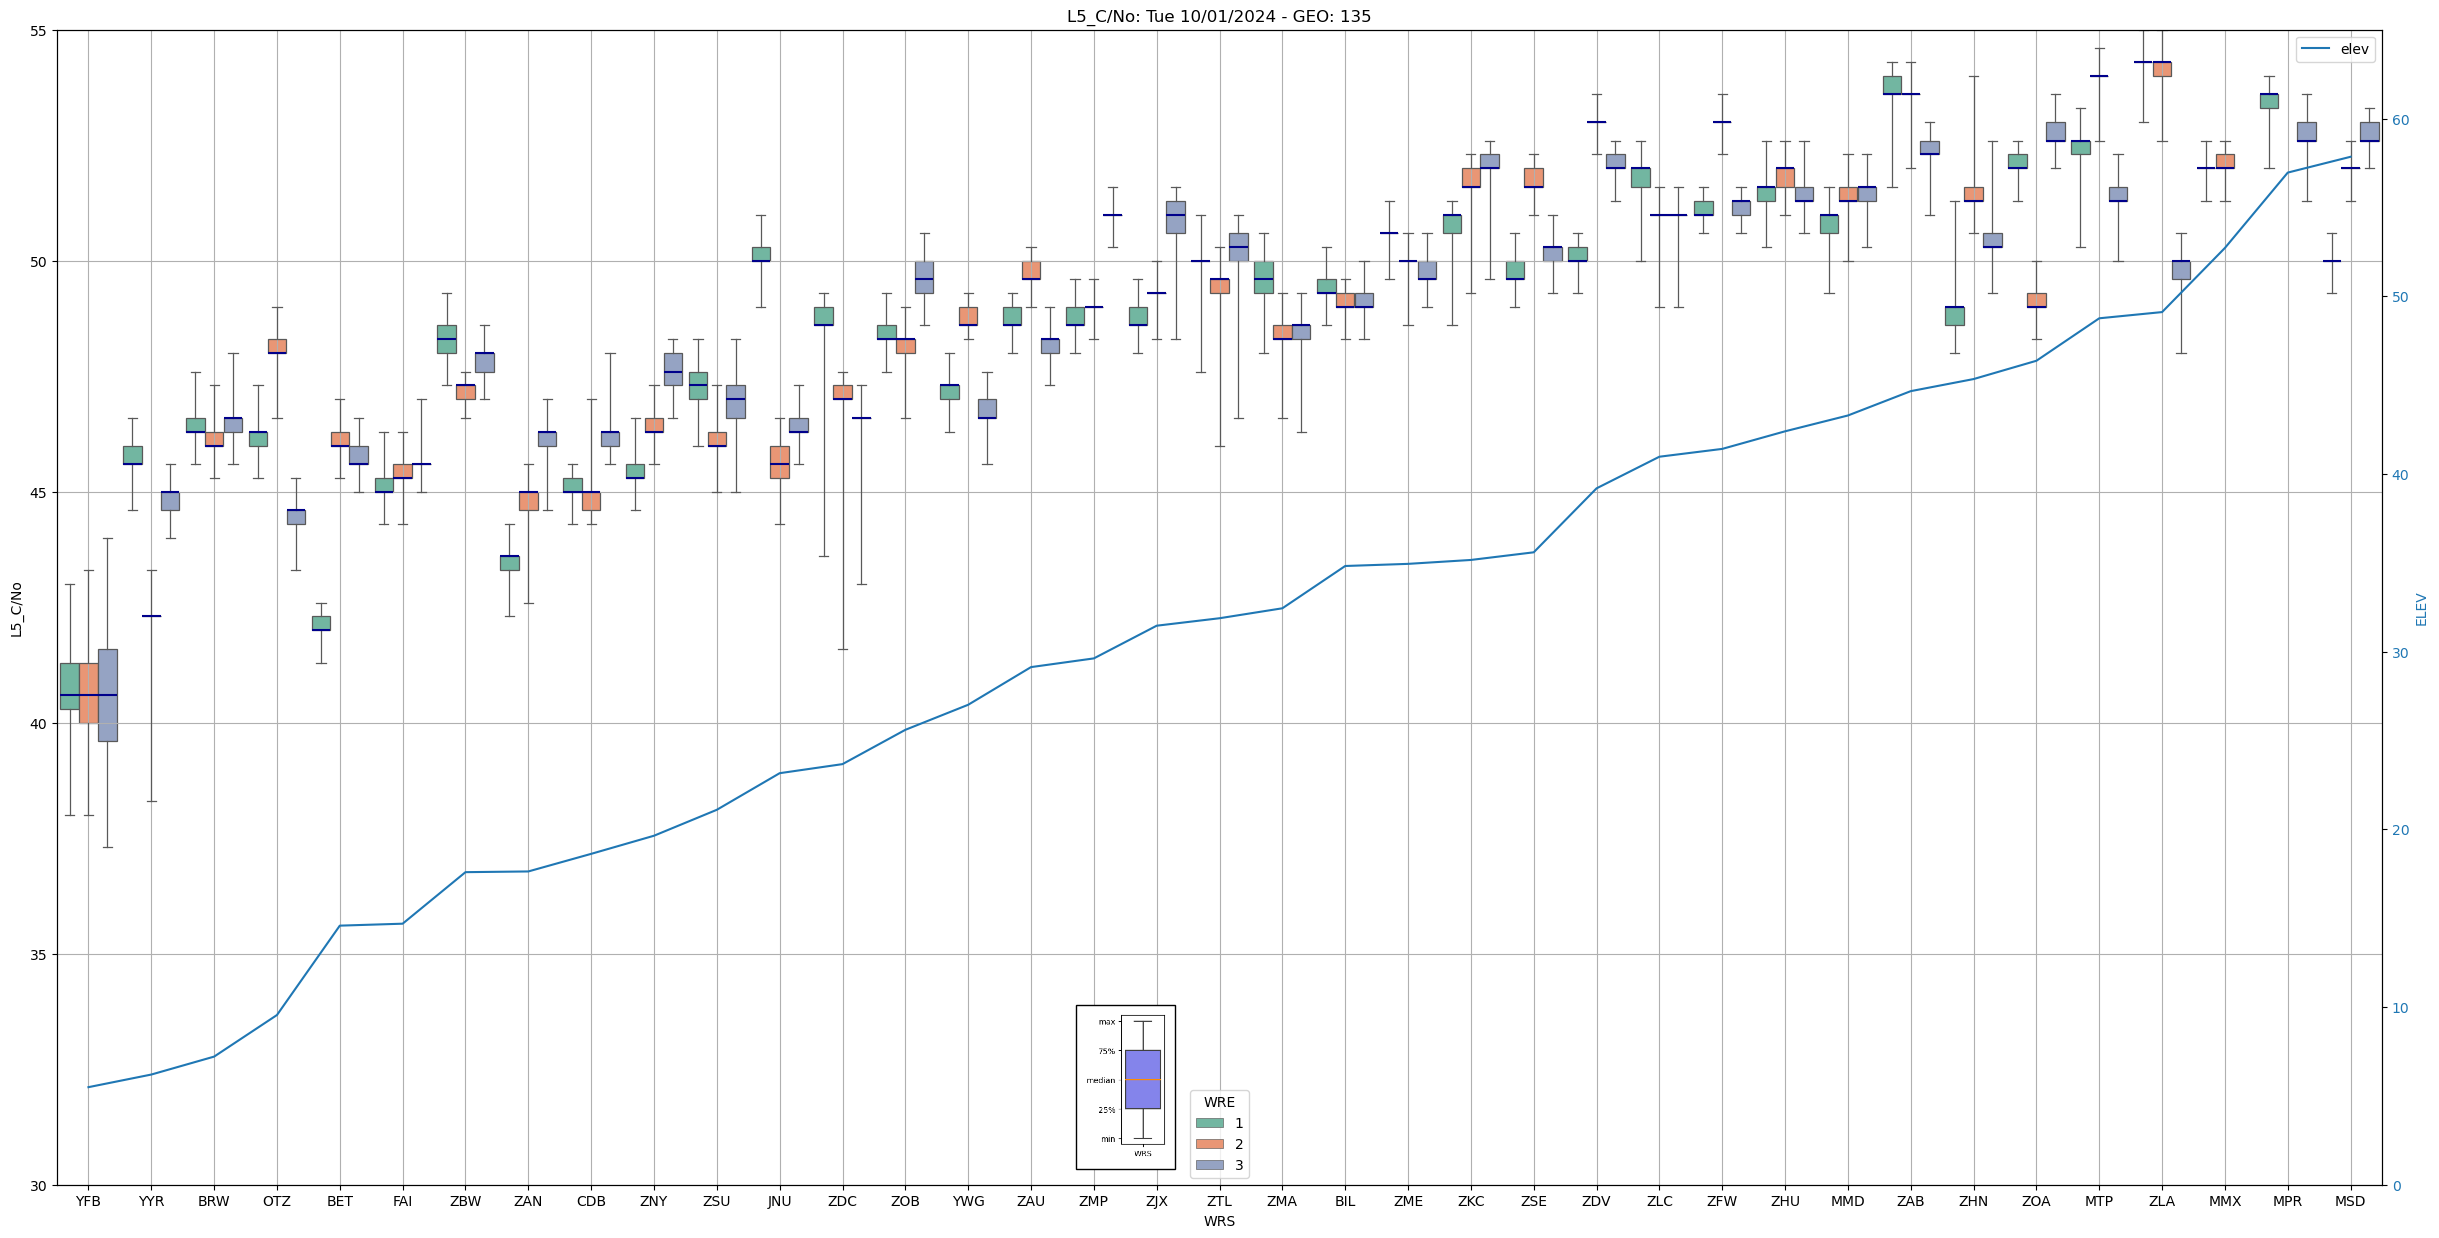Click the MTP station label

pyautogui.click(x=2099, y=1201)
